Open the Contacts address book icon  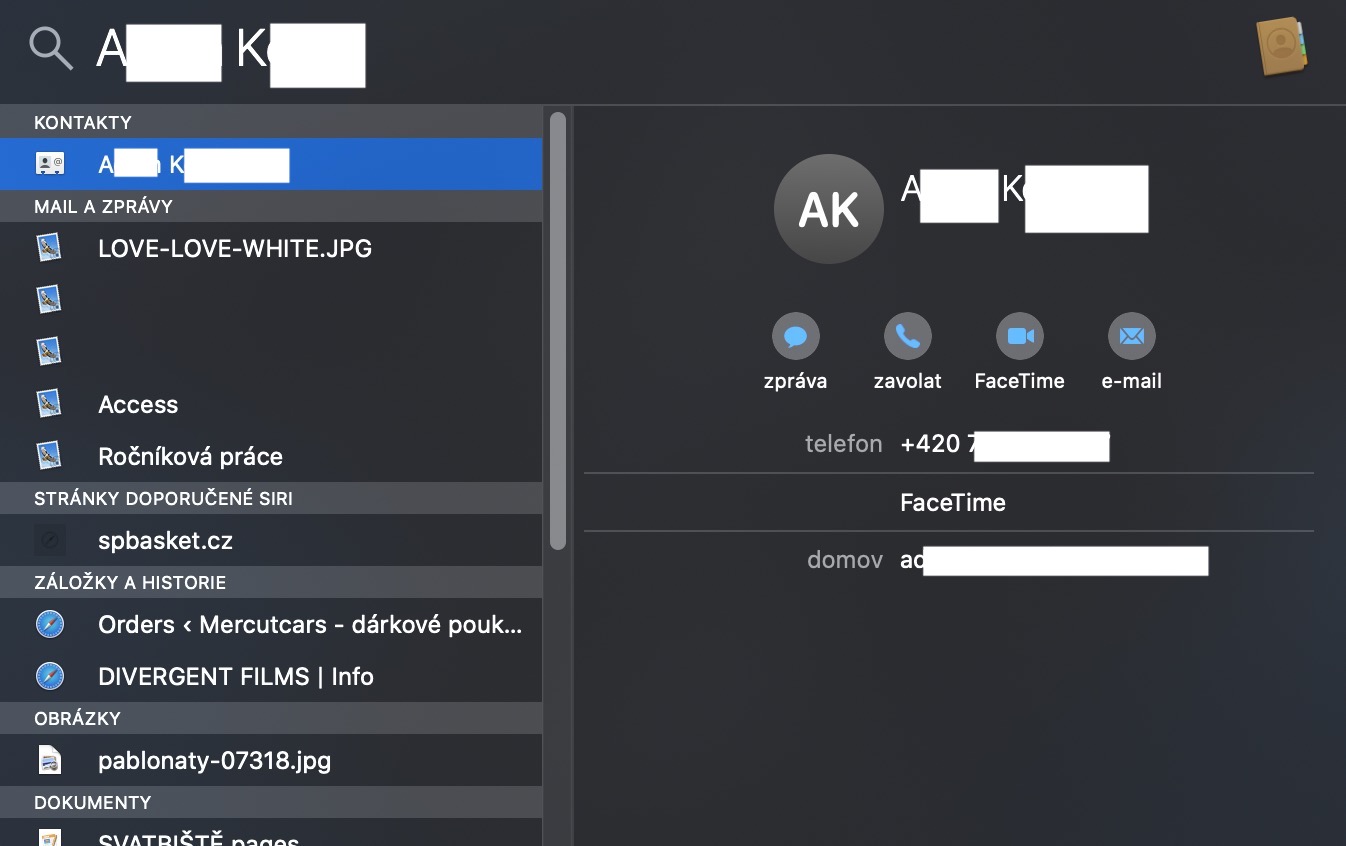point(1281,45)
